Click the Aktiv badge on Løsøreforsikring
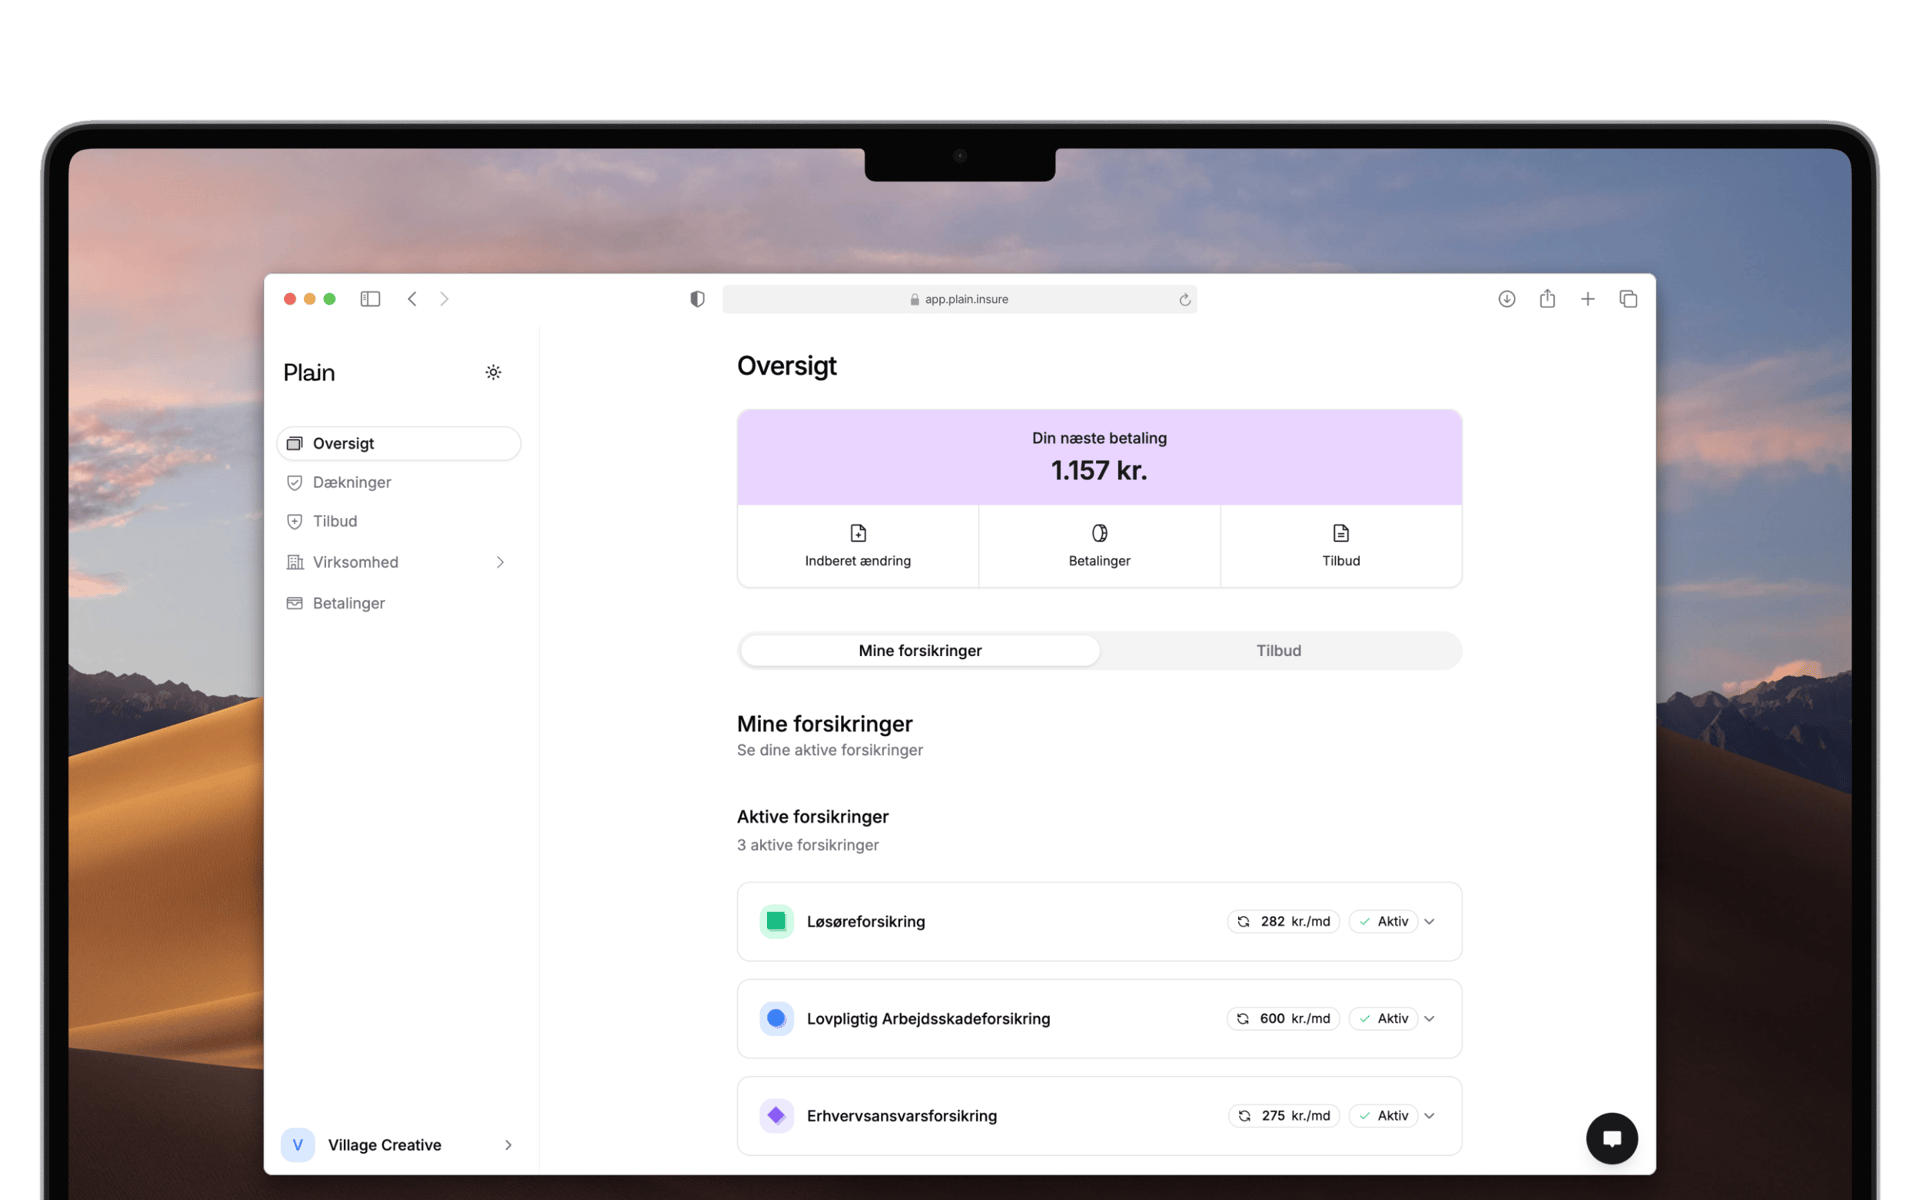 point(1383,921)
